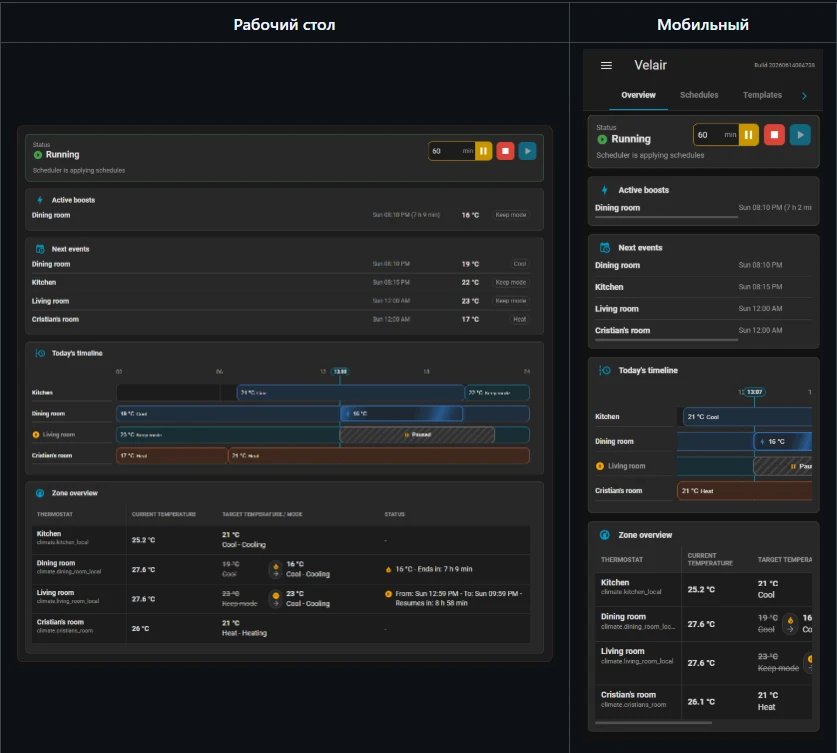The image size is (837, 753).
Task: Click the horizontal scrollbar under mobile Zone overview
Action: coord(653,723)
